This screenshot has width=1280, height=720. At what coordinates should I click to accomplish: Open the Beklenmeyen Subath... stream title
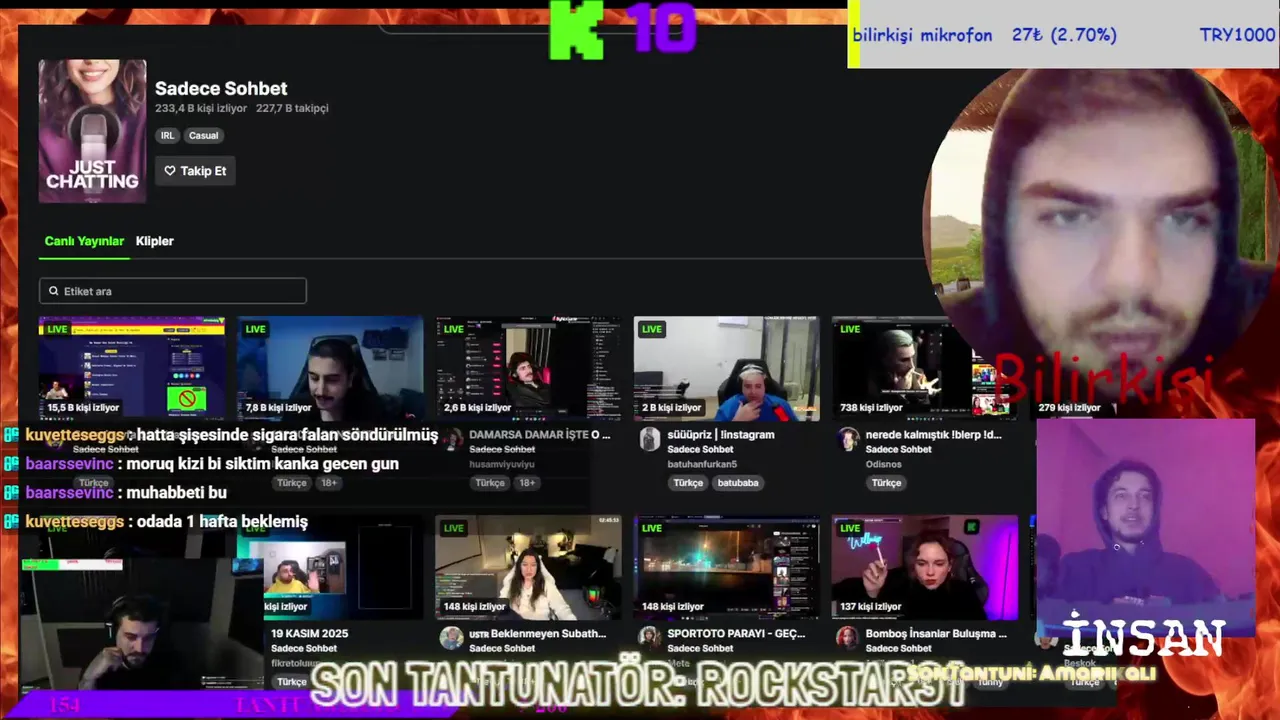(x=538, y=634)
